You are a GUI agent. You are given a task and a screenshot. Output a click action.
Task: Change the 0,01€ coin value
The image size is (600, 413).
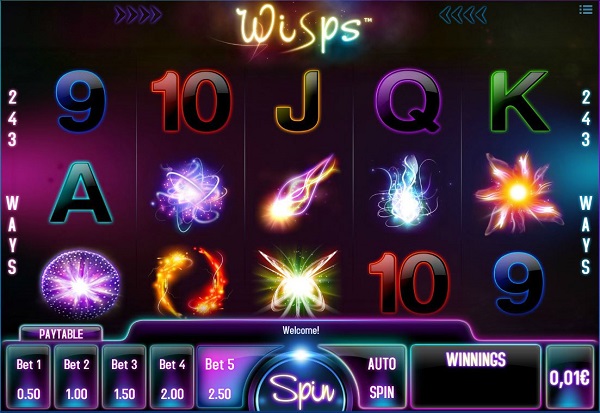tap(569, 377)
